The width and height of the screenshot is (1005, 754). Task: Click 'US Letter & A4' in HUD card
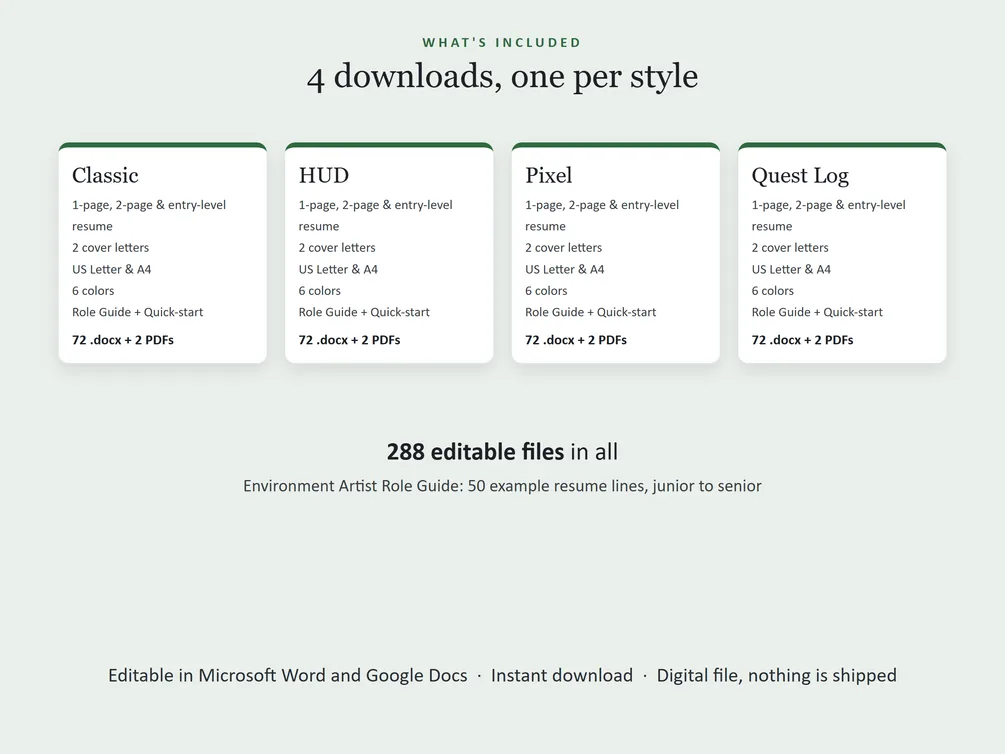[x=338, y=269]
